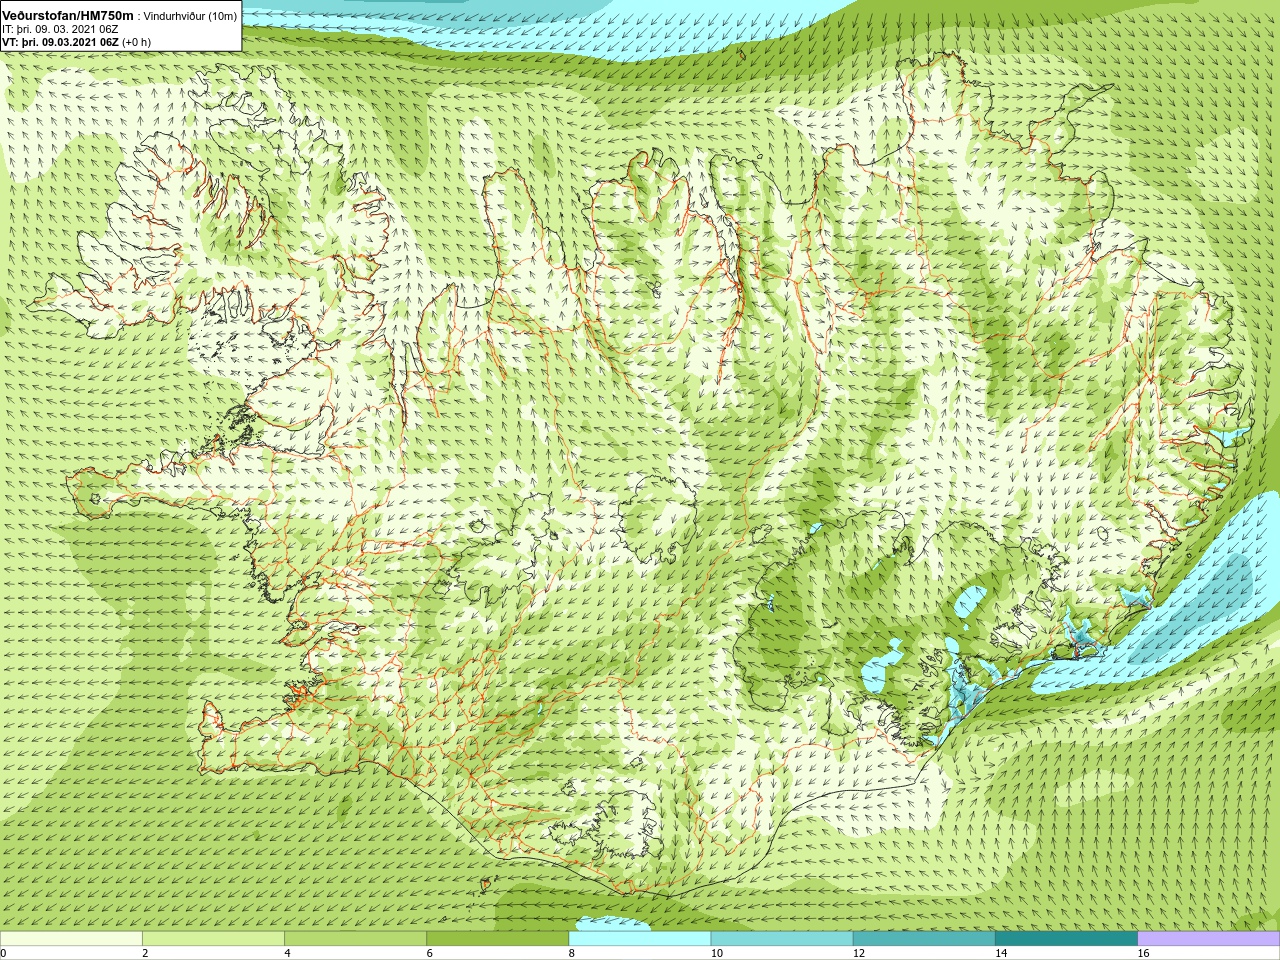The height and width of the screenshot is (960, 1280).
Task: Click the legend scale value "0"
Action: pos(4,953)
